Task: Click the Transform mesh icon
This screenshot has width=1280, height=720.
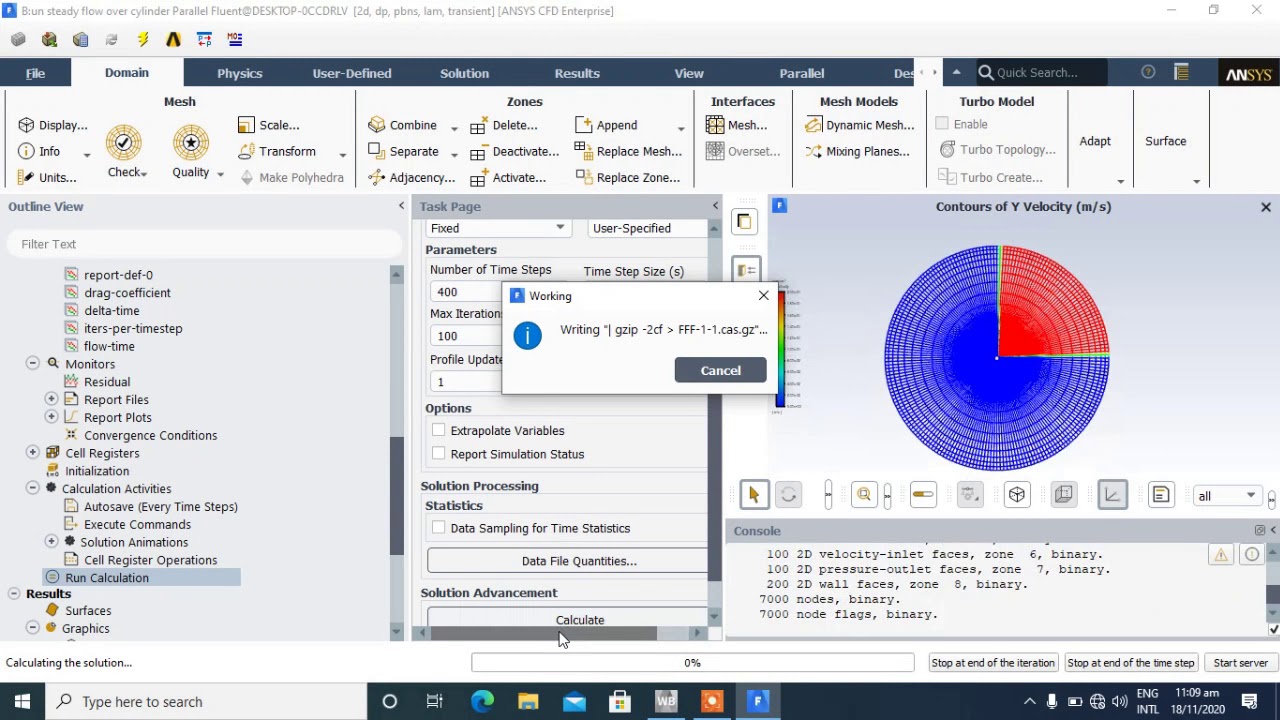Action: click(246, 151)
